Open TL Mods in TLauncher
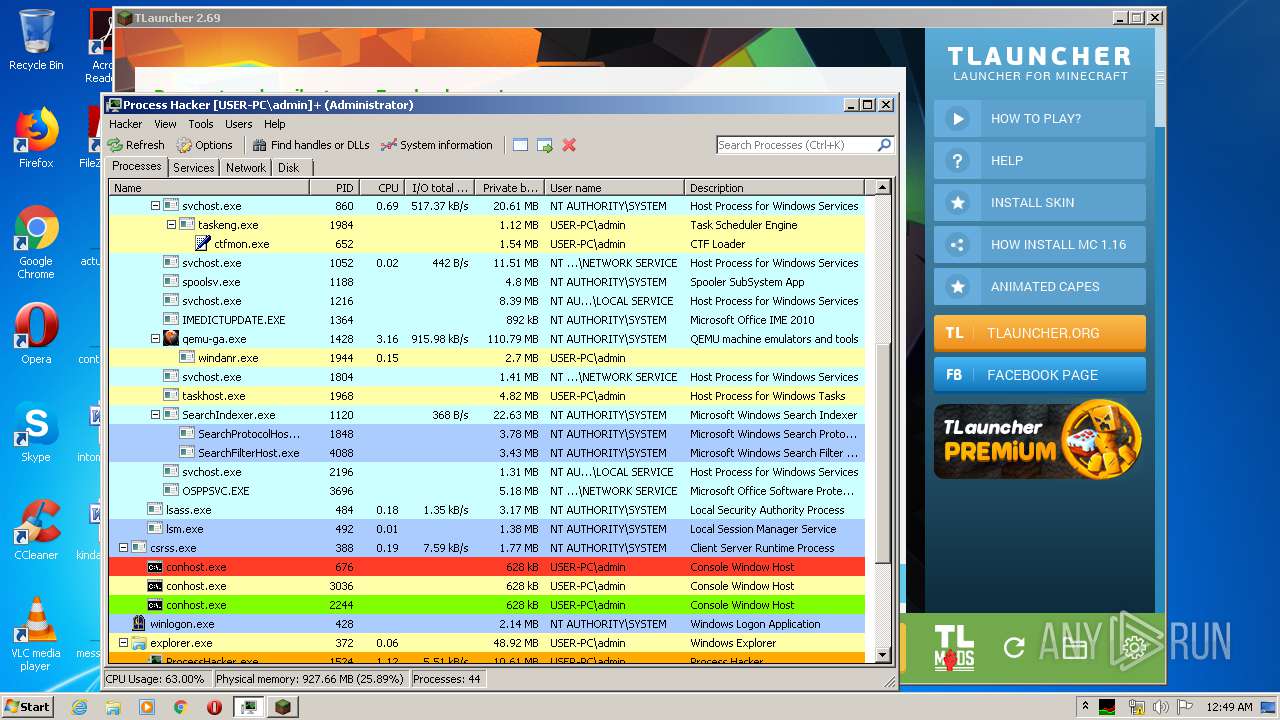Viewport: 1280px width, 720px height. [954, 647]
